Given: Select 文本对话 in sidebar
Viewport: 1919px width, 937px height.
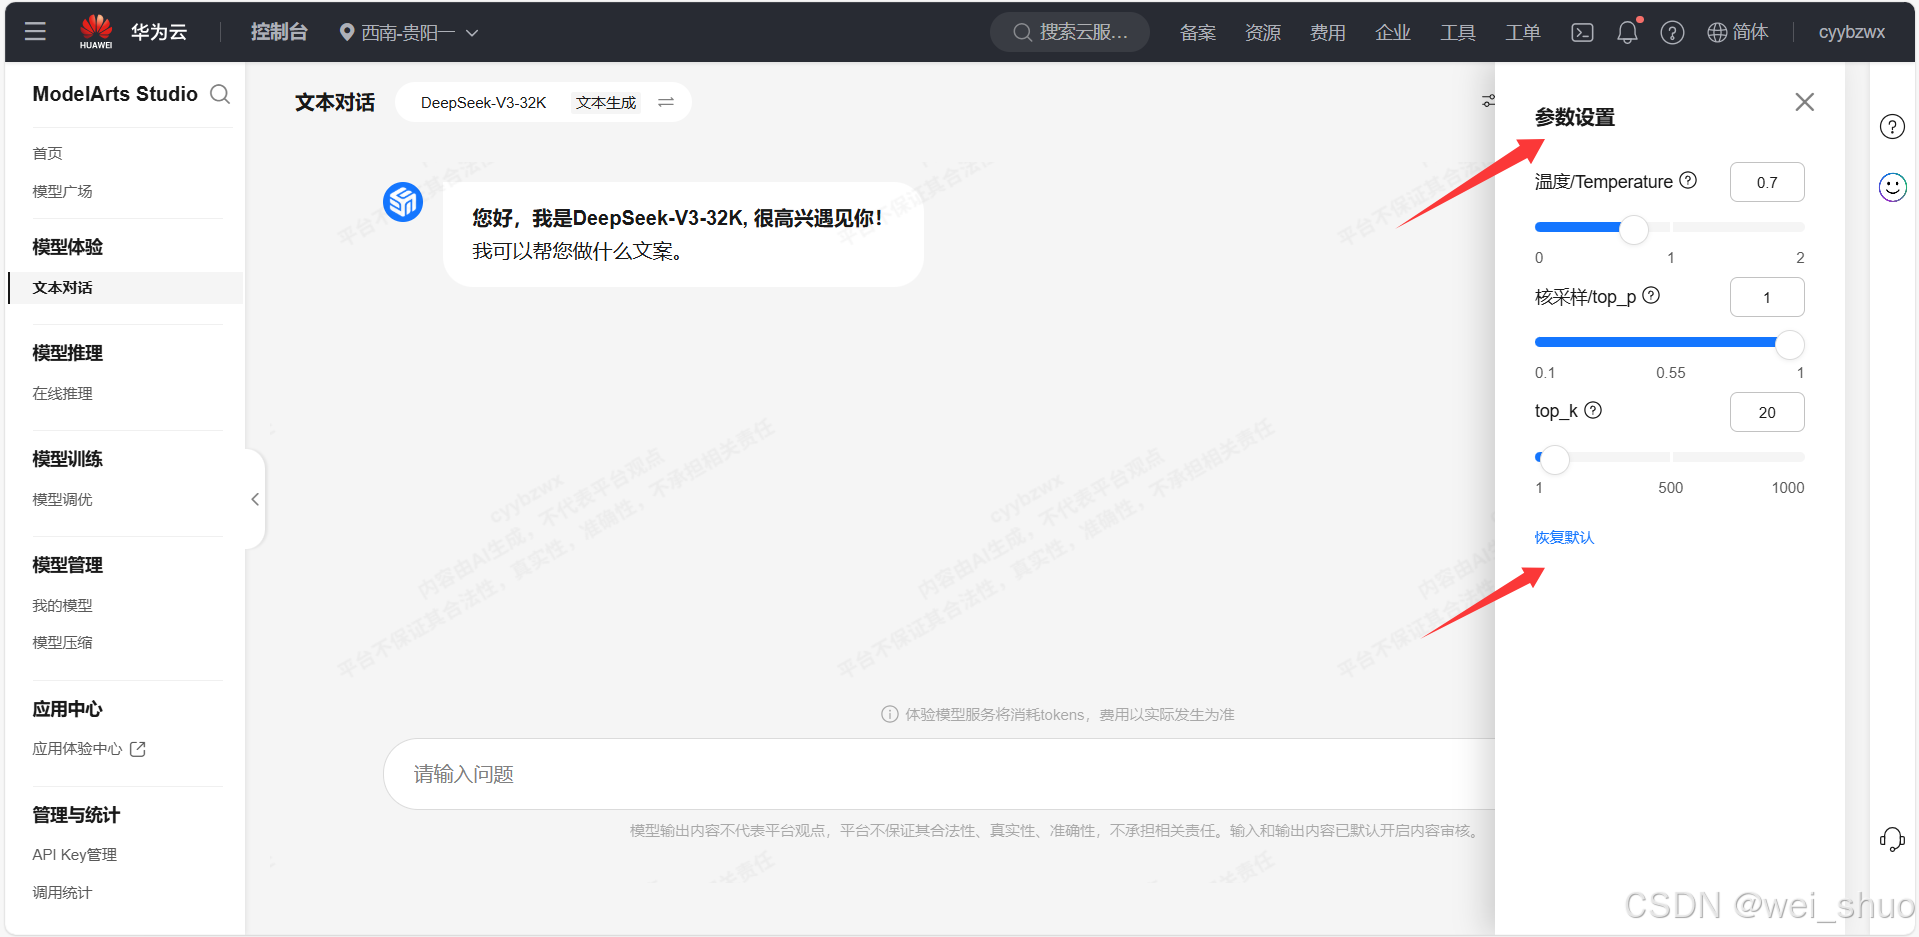Looking at the screenshot, I should click(126, 287).
